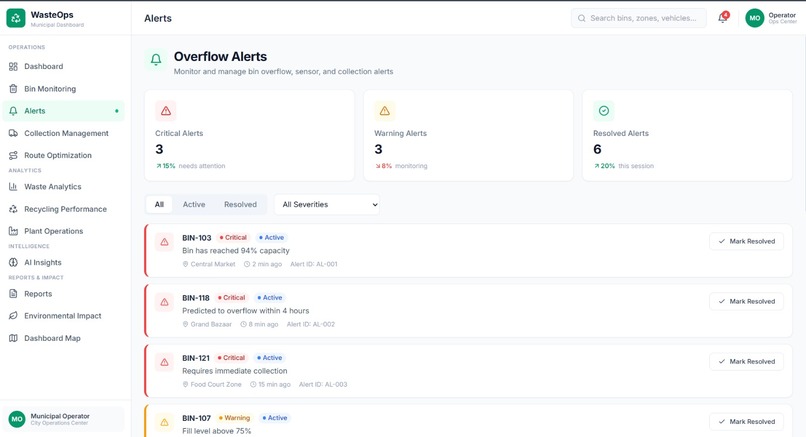The width and height of the screenshot is (806, 437).
Task: Click the Critical Alerts summary card
Action: point(249,136)
